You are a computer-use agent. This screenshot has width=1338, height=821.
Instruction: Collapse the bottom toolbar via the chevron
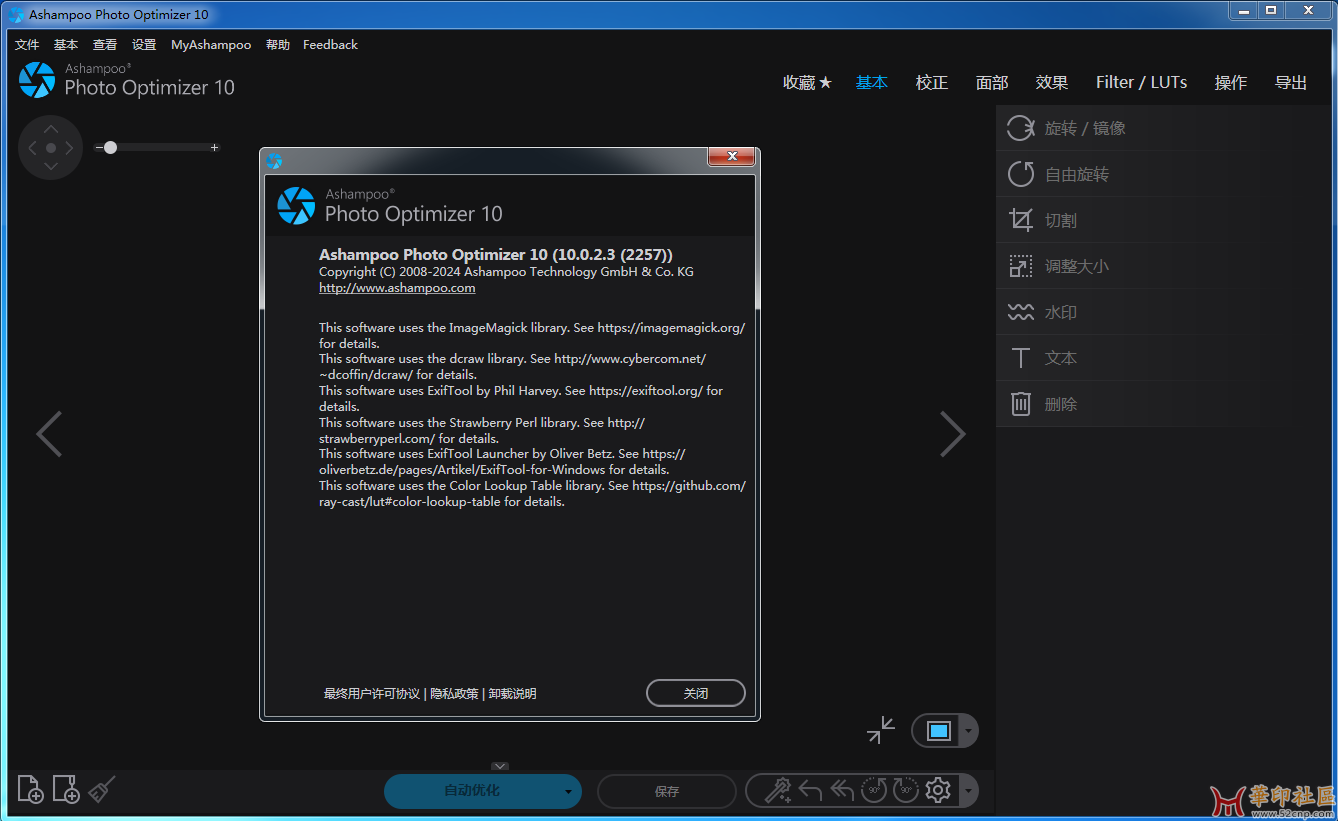[x=500, y=766]
